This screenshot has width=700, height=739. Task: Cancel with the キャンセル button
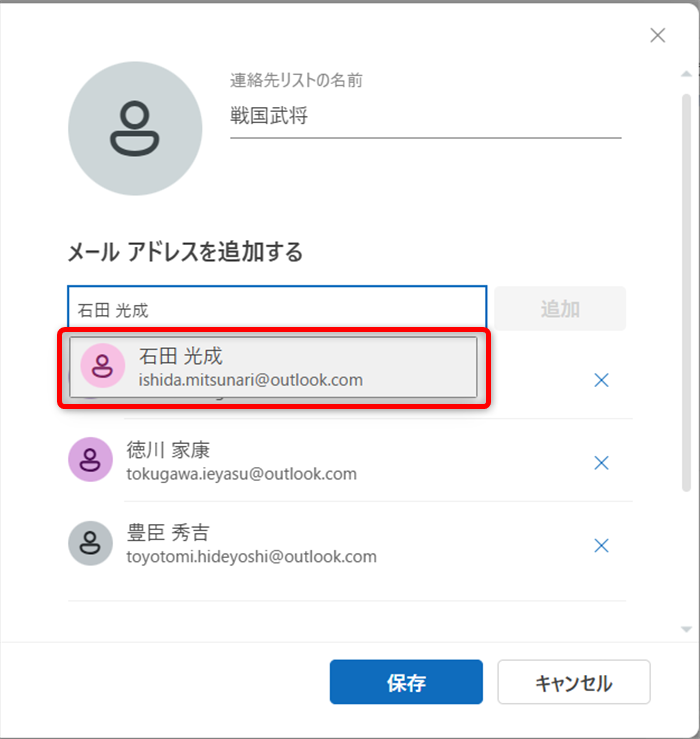click(574, 683)
